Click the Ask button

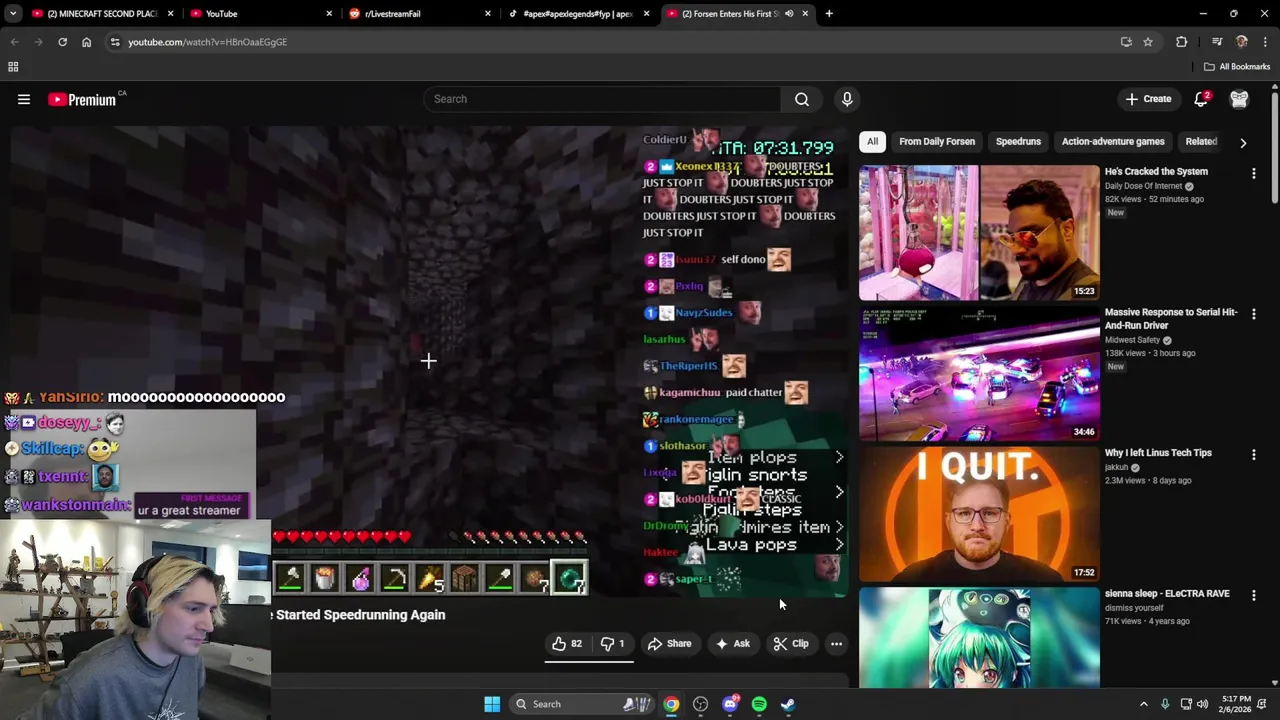click(732, 644)
